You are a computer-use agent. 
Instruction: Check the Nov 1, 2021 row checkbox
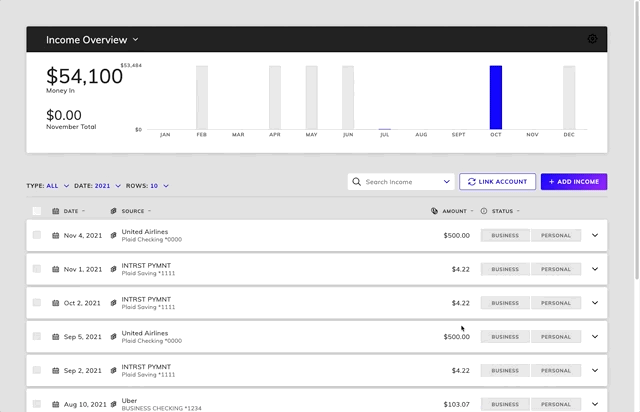tap(37, 269)
